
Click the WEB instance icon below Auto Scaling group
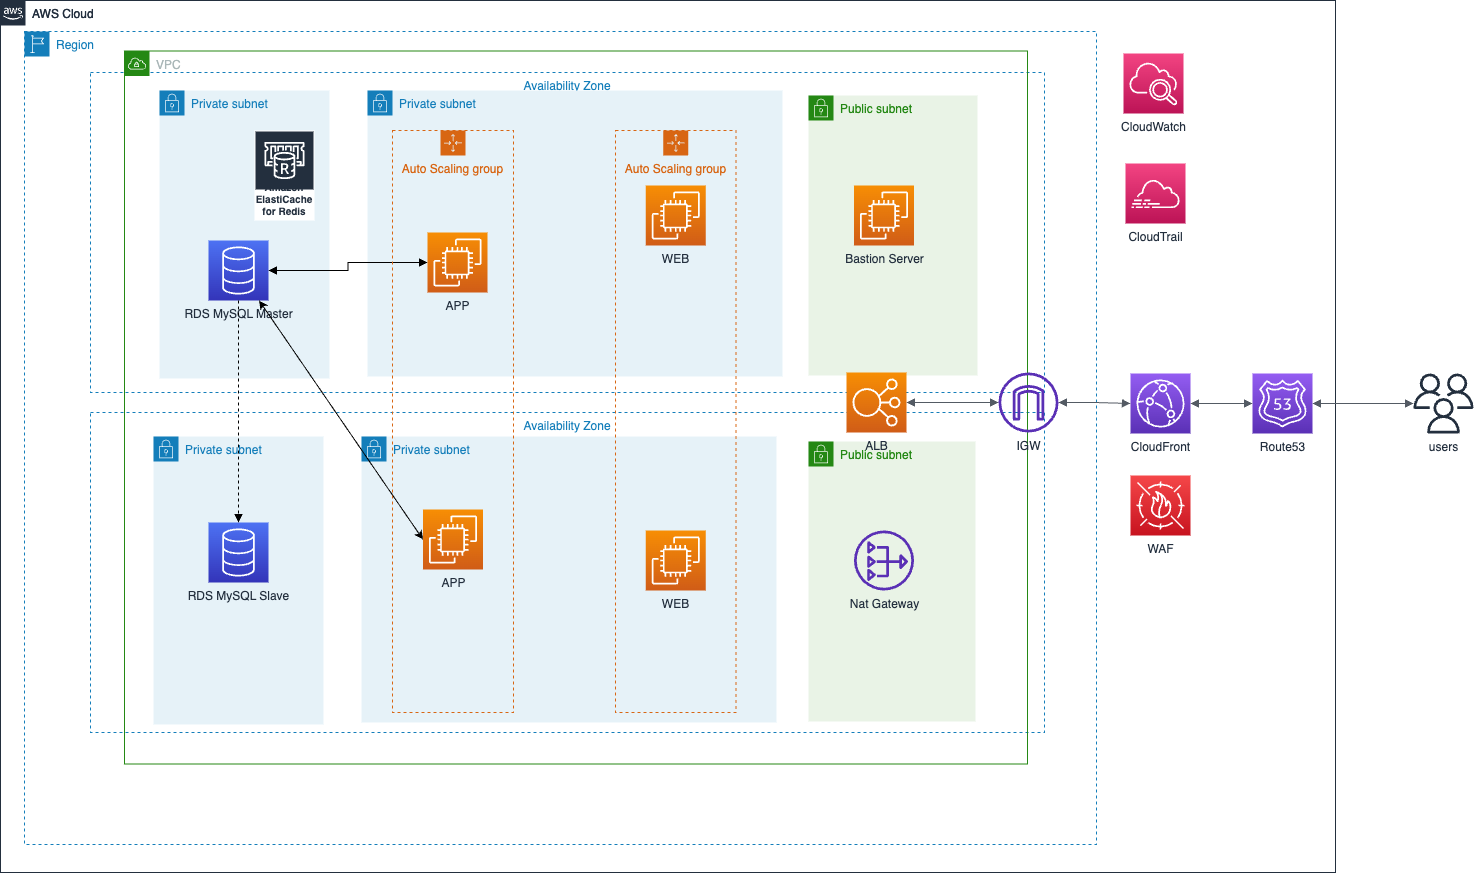coord(675,215)
